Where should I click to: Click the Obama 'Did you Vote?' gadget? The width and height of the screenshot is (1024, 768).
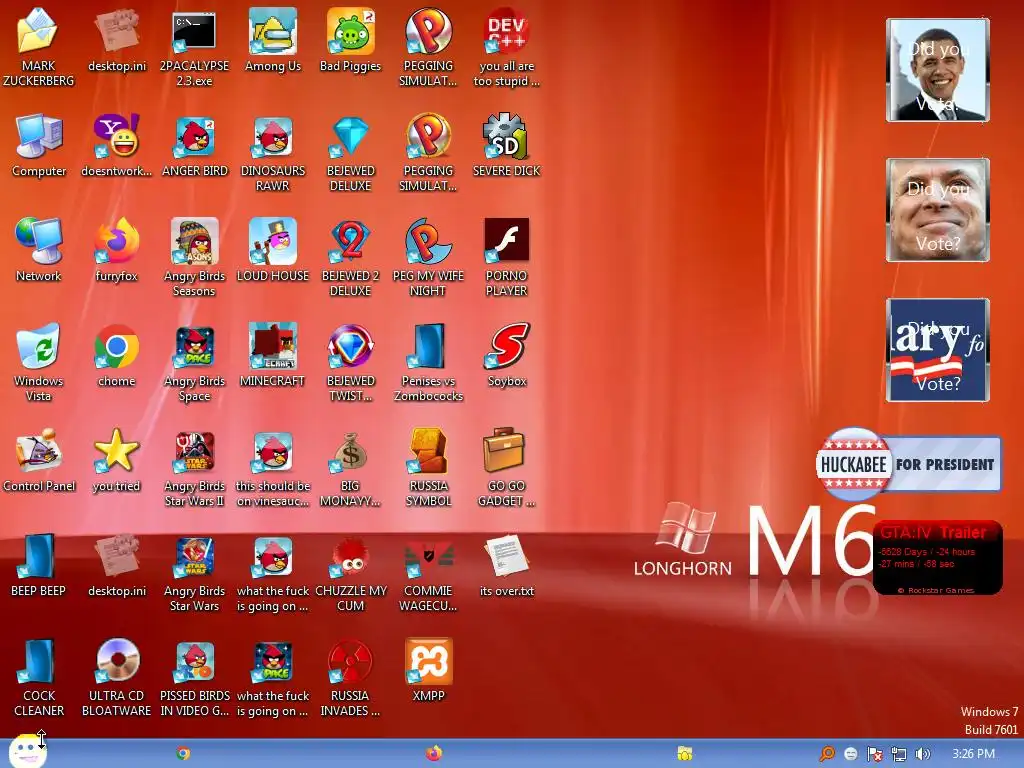click(x=938, y=70)
